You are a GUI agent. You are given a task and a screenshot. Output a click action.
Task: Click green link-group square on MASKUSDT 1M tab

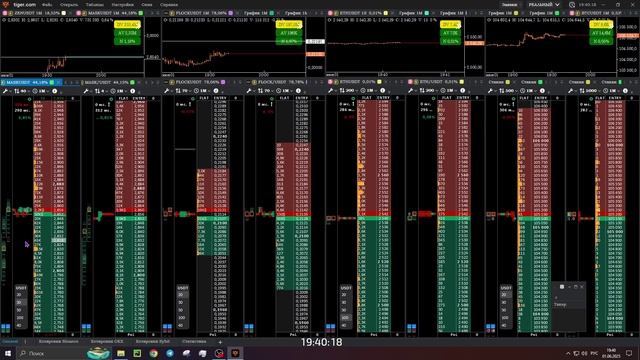(141, 13)
